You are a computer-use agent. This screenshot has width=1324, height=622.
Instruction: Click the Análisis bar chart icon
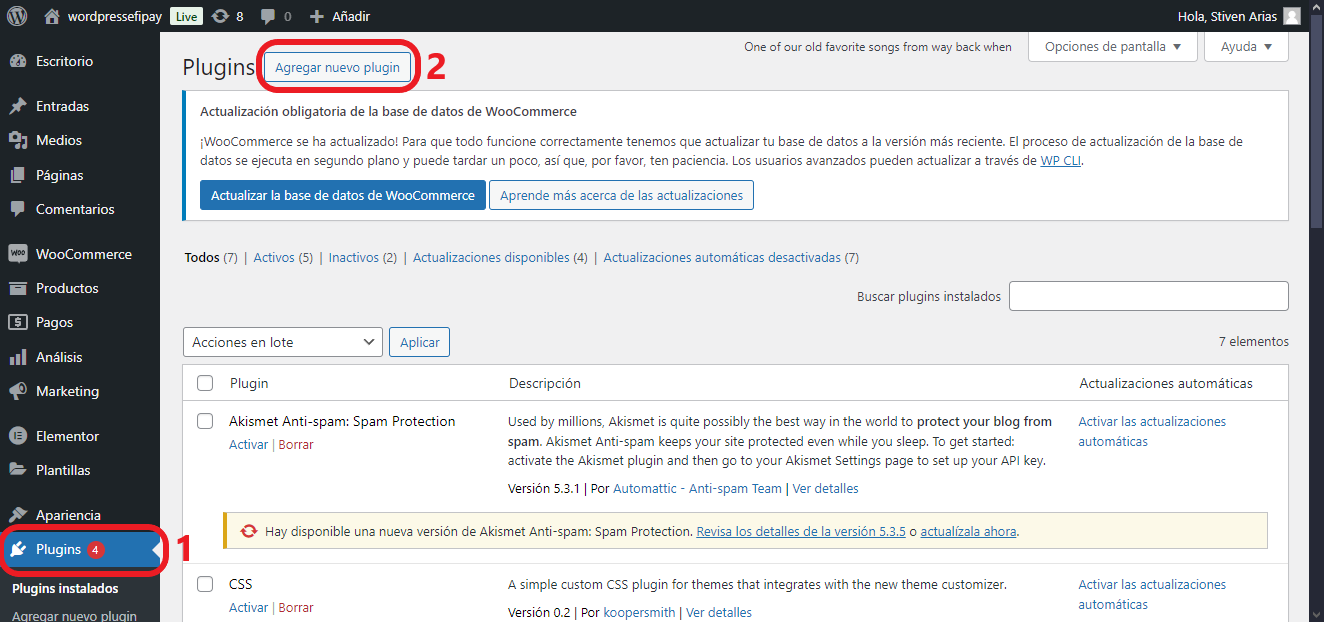[18, 357]
